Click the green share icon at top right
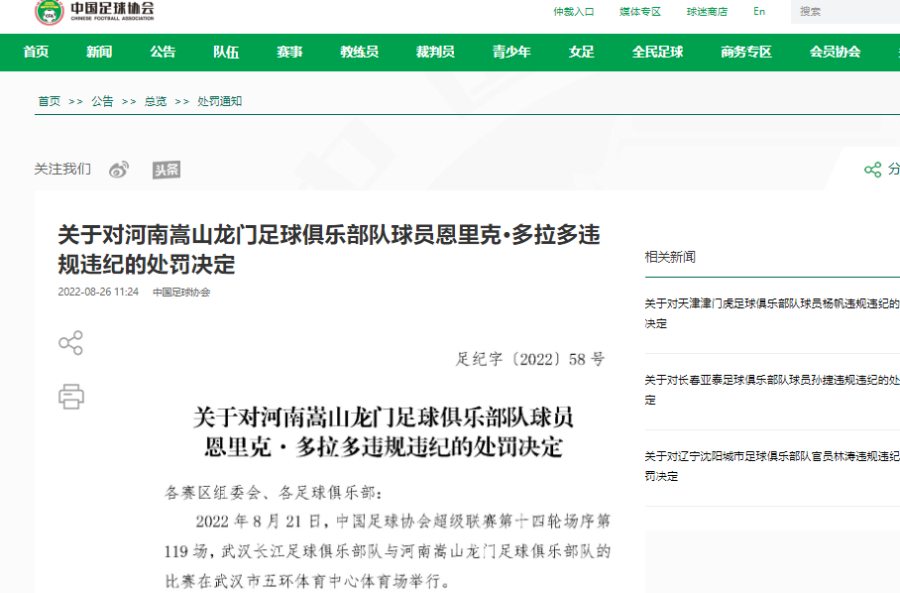 [x=873, y=169]
